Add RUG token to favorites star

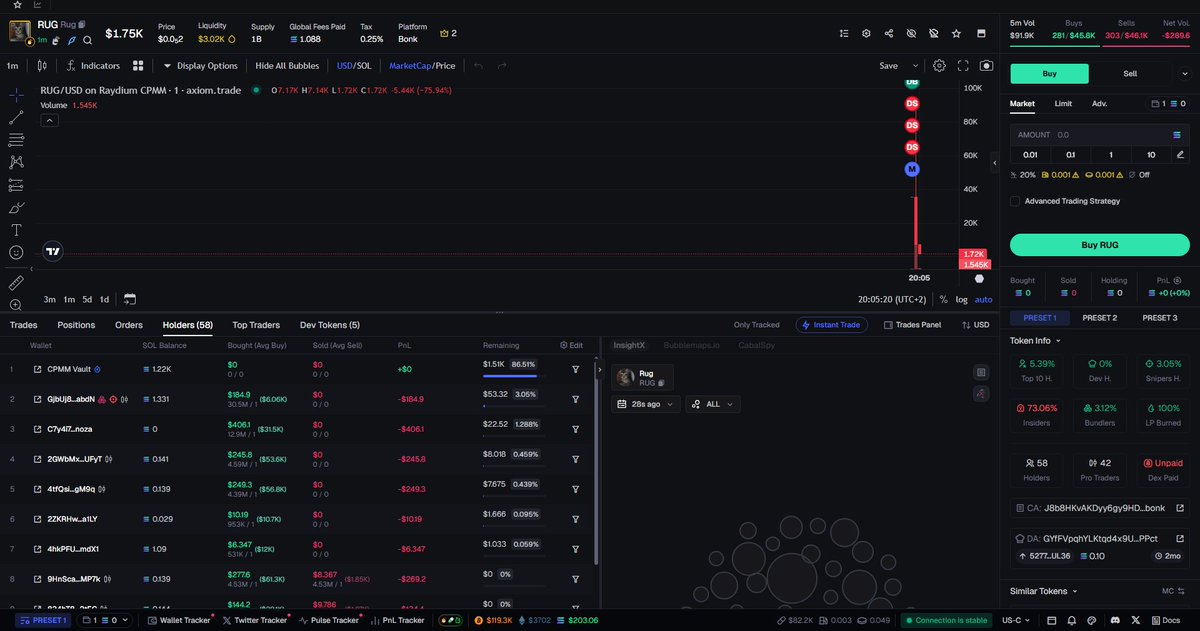956,33
